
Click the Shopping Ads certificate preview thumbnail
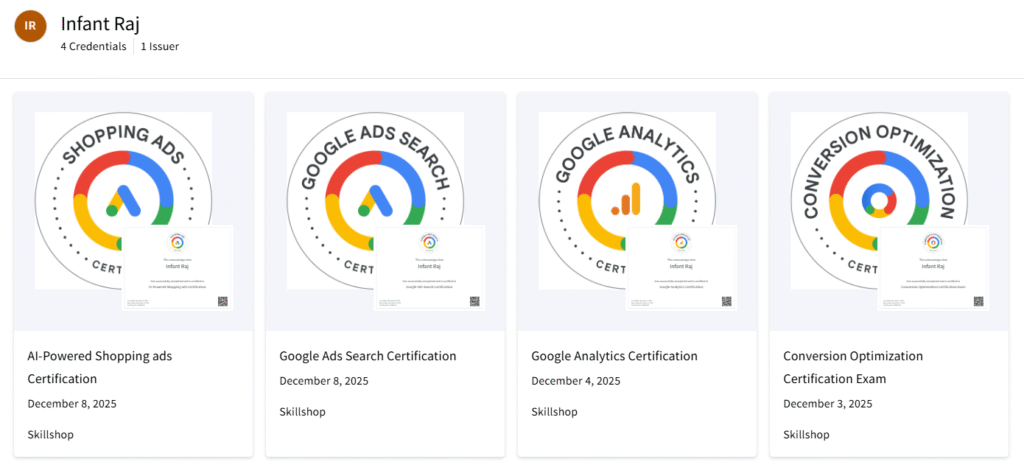pos(178,268)
